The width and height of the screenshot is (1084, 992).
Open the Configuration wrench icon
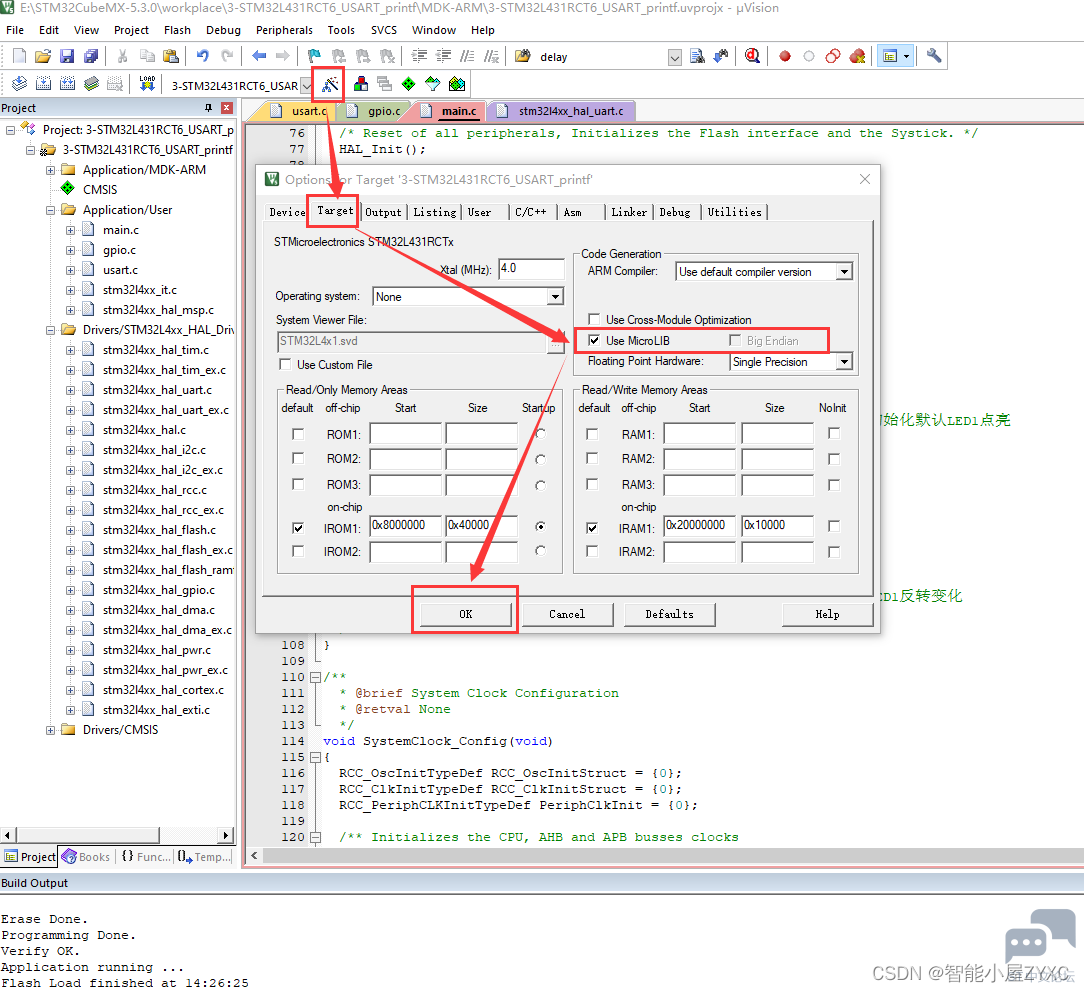point(934,56)
